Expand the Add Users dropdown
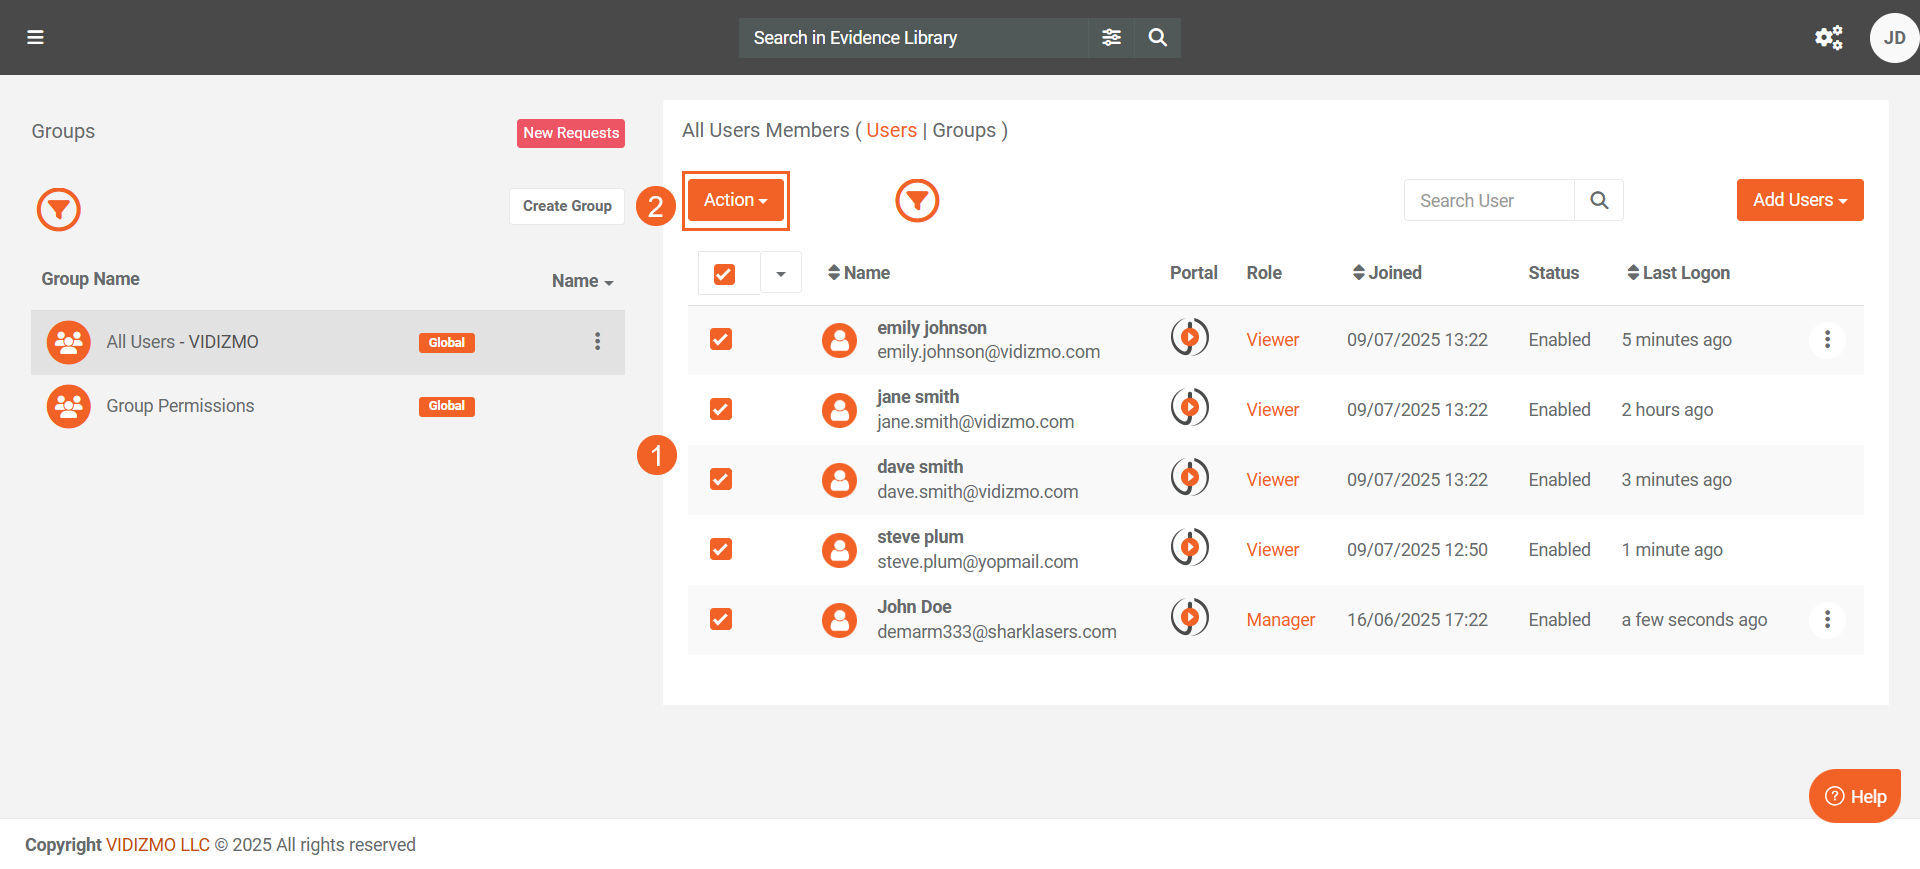1920x869 pixels. (1799, 201)
